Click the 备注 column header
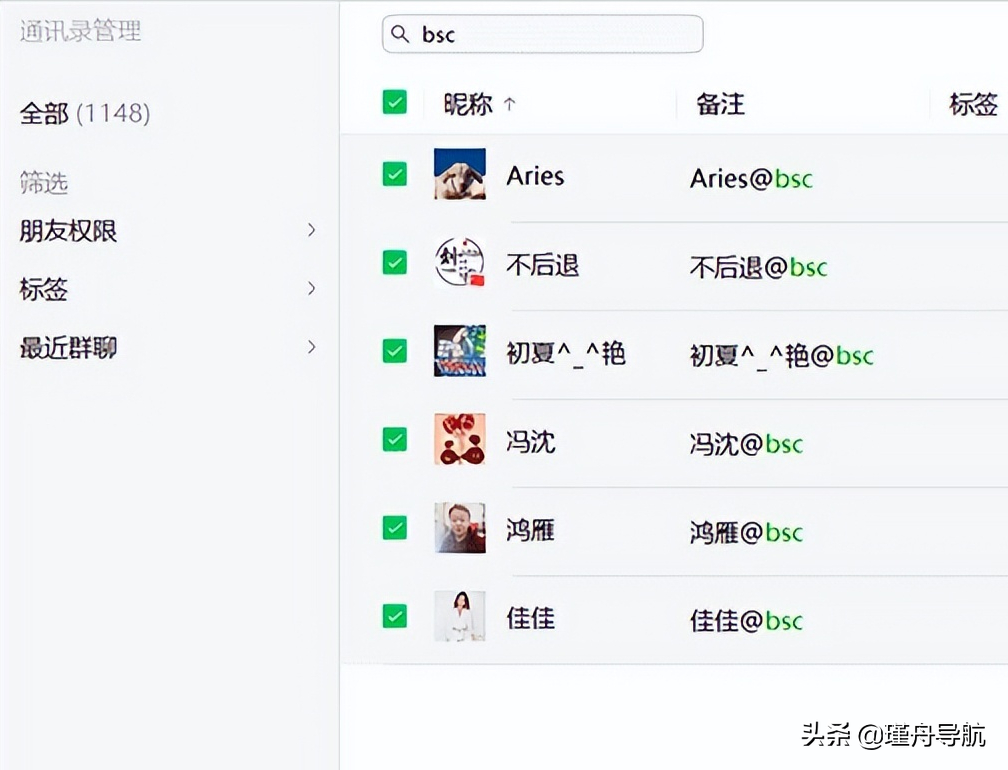The width and height of the screenshot is (1008, 770). (x=720, y=104)
